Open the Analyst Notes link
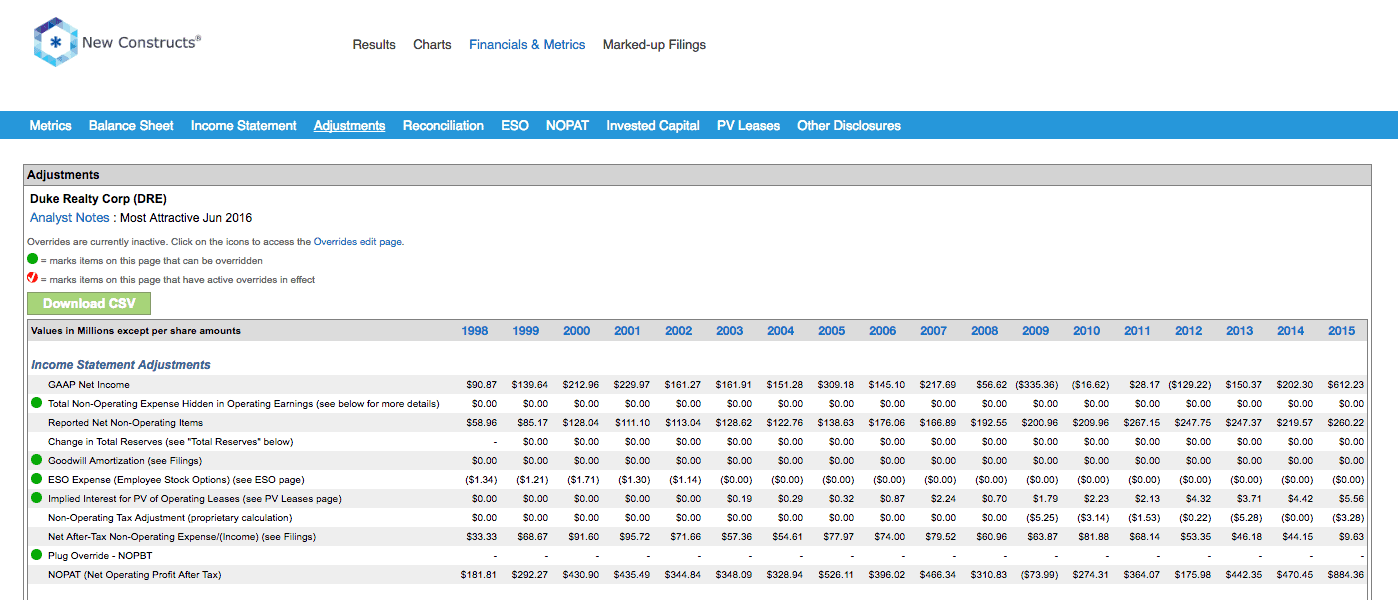 69,218
